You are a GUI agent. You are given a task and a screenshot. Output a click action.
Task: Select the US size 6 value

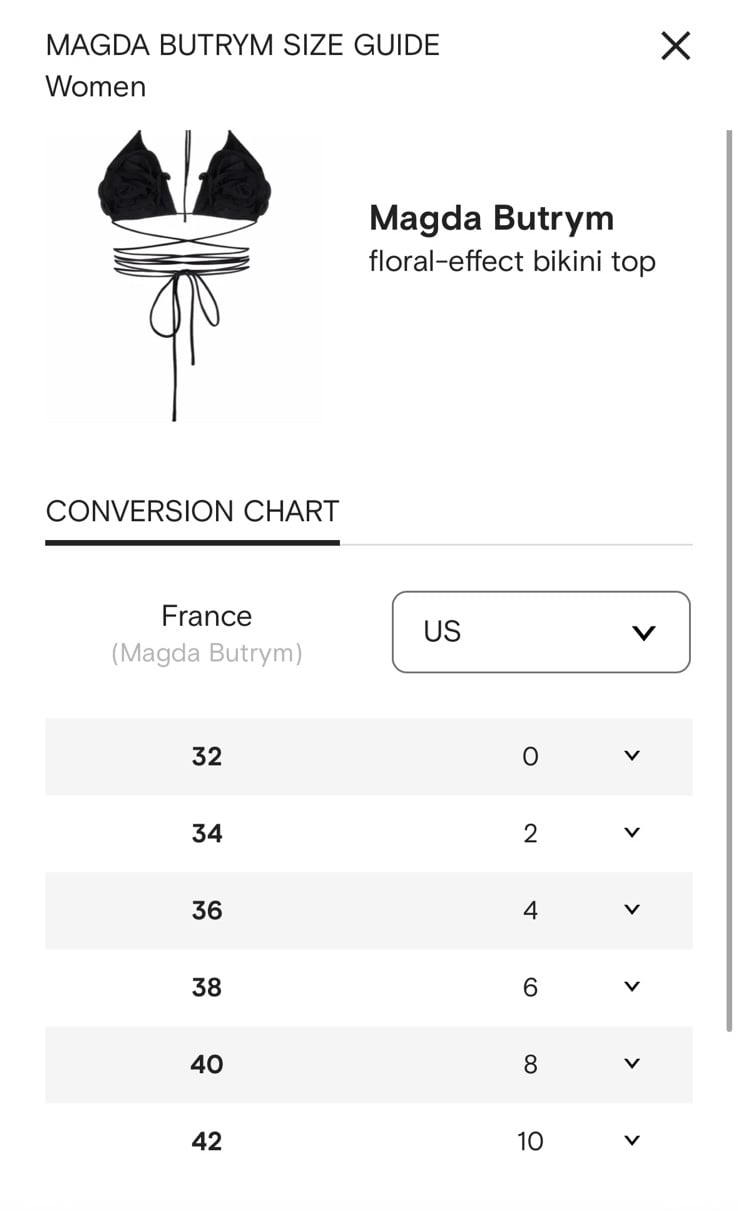click(x=530, y=988)
